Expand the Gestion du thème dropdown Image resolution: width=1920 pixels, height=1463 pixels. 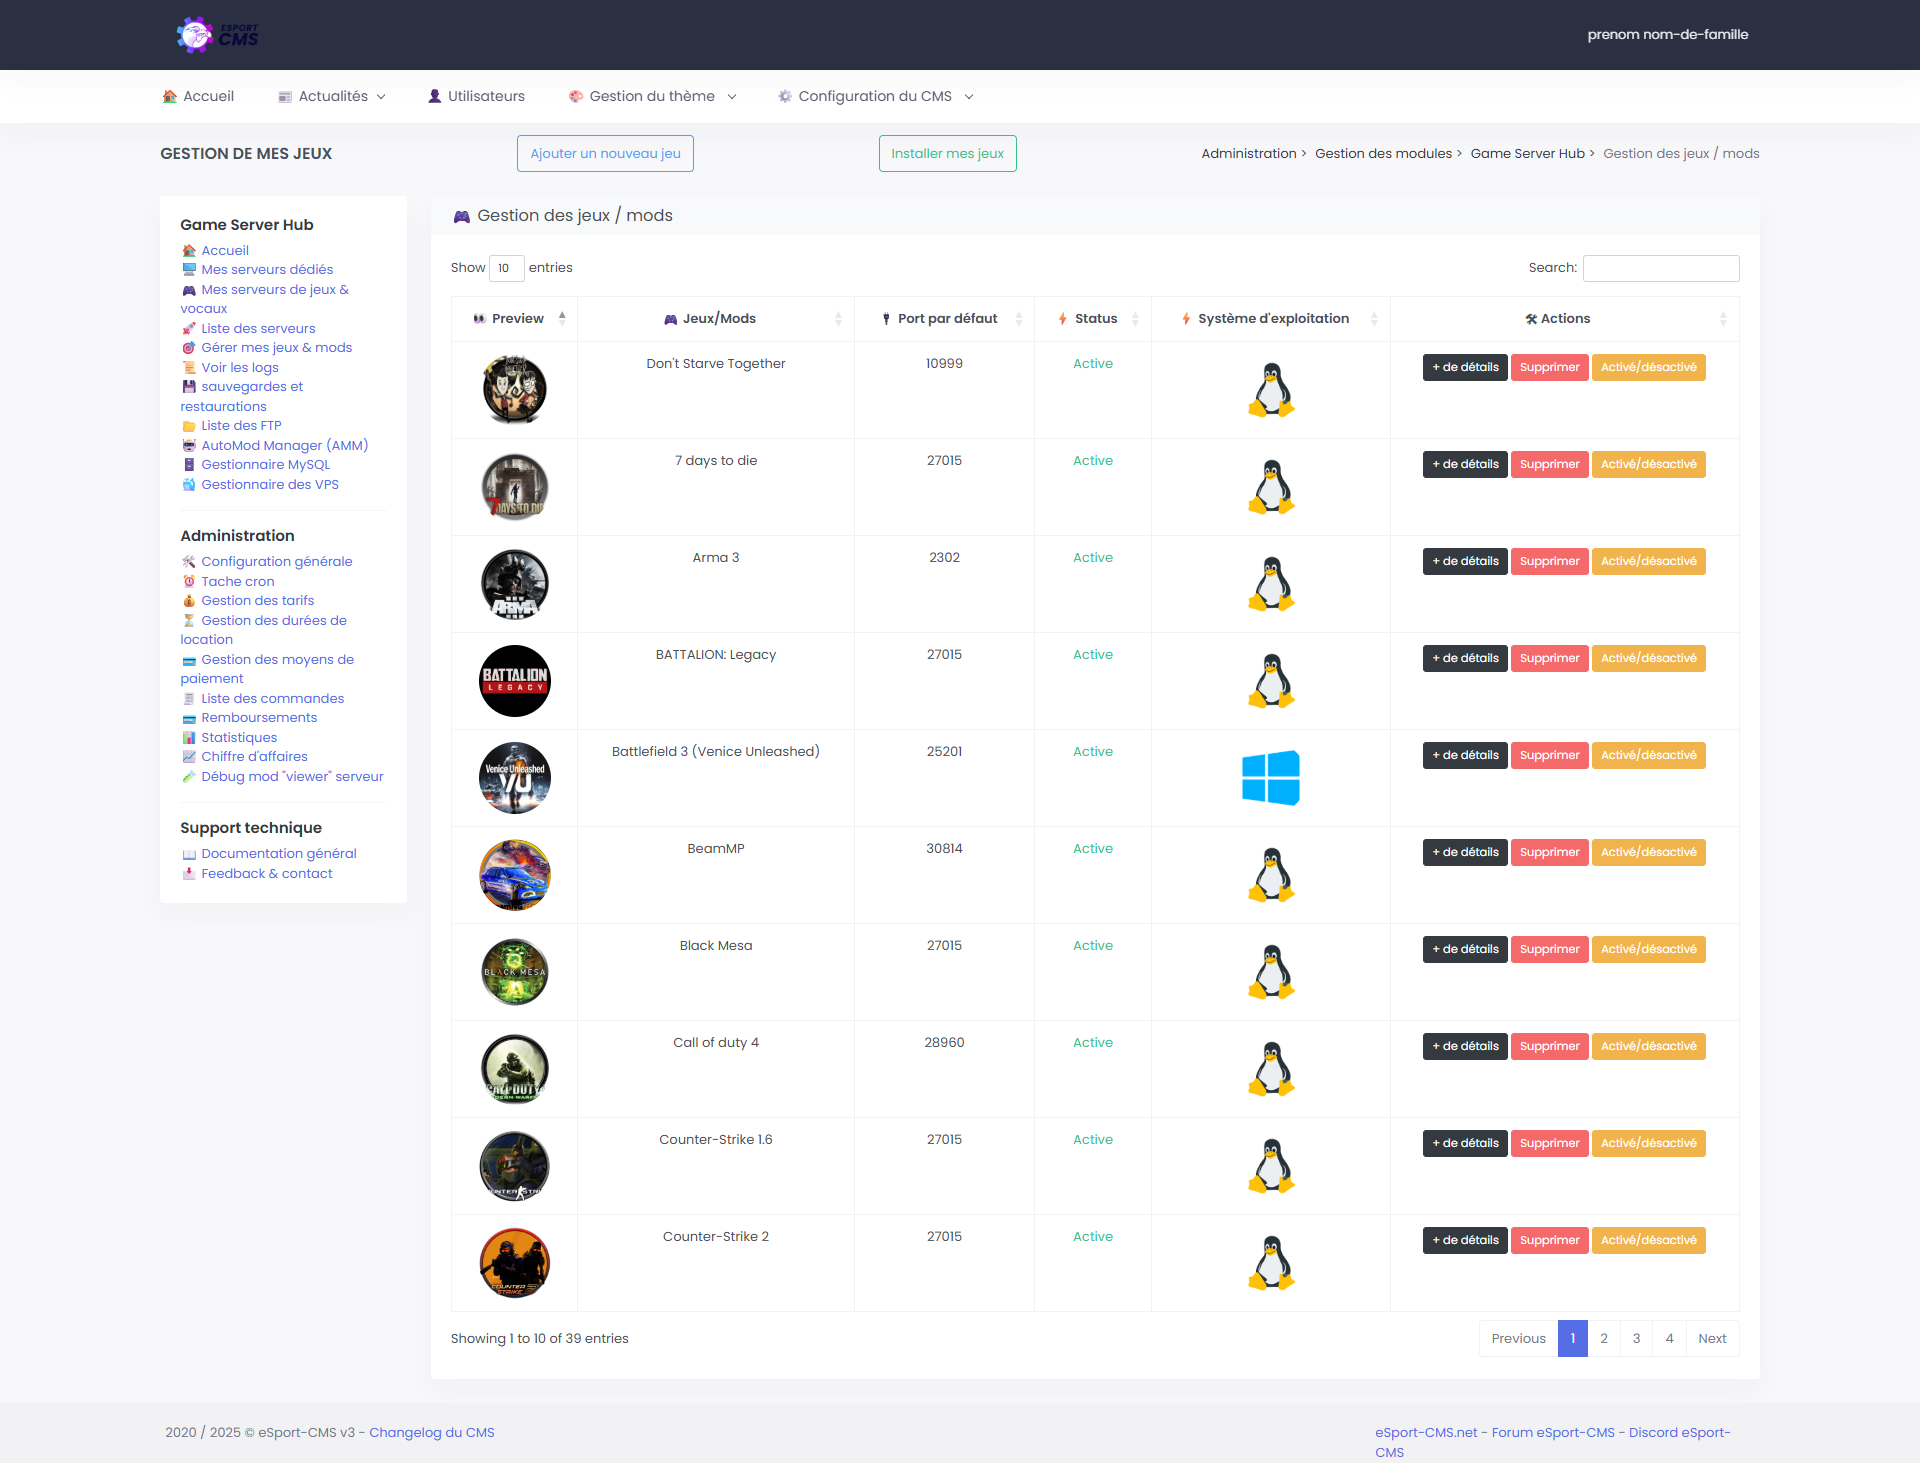pyautogui.click(x=653, y=97)
